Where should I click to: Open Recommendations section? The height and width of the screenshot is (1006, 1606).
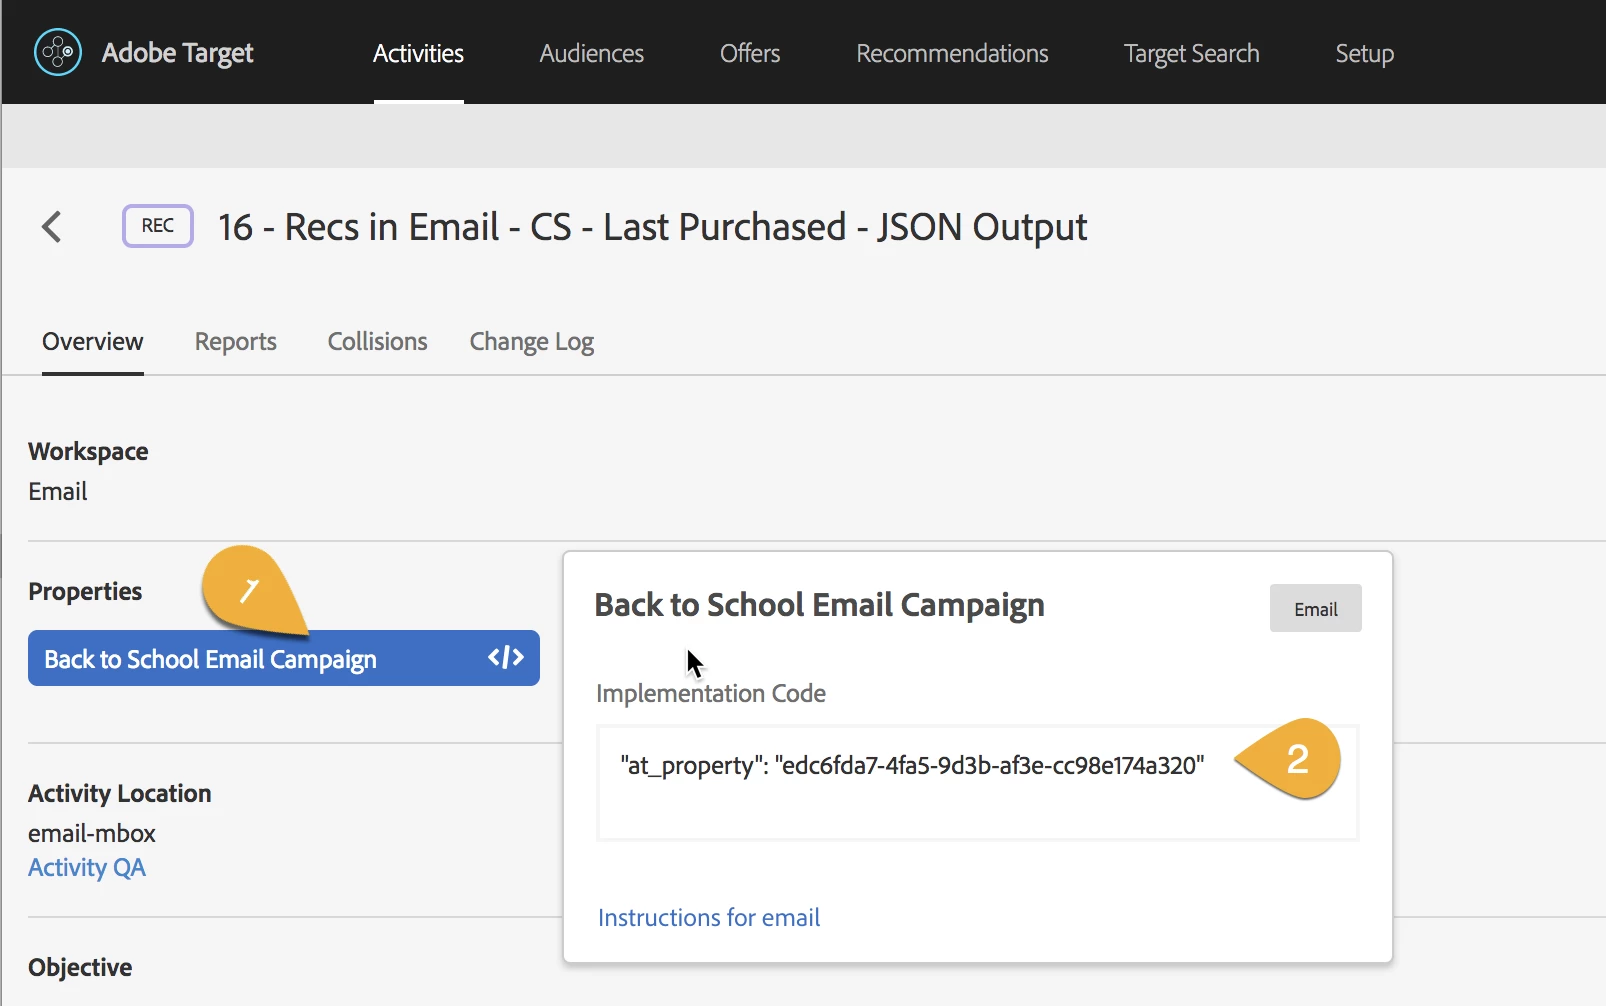pos(952,53)
